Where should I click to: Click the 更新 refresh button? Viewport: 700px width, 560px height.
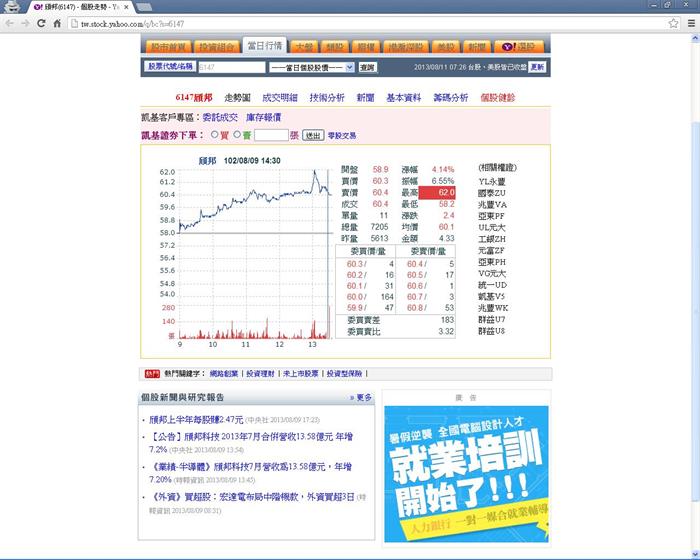click(537, 67)
